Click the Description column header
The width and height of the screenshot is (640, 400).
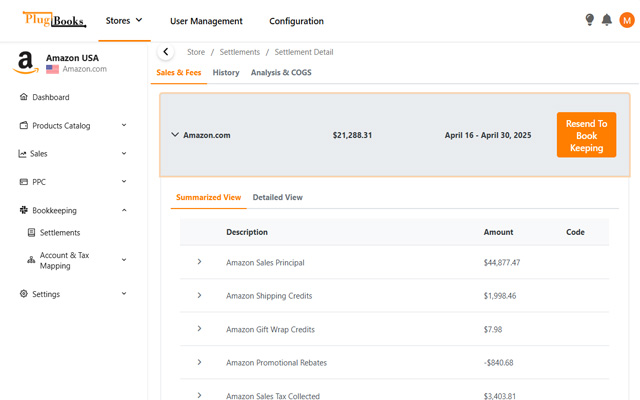point(247,232)
